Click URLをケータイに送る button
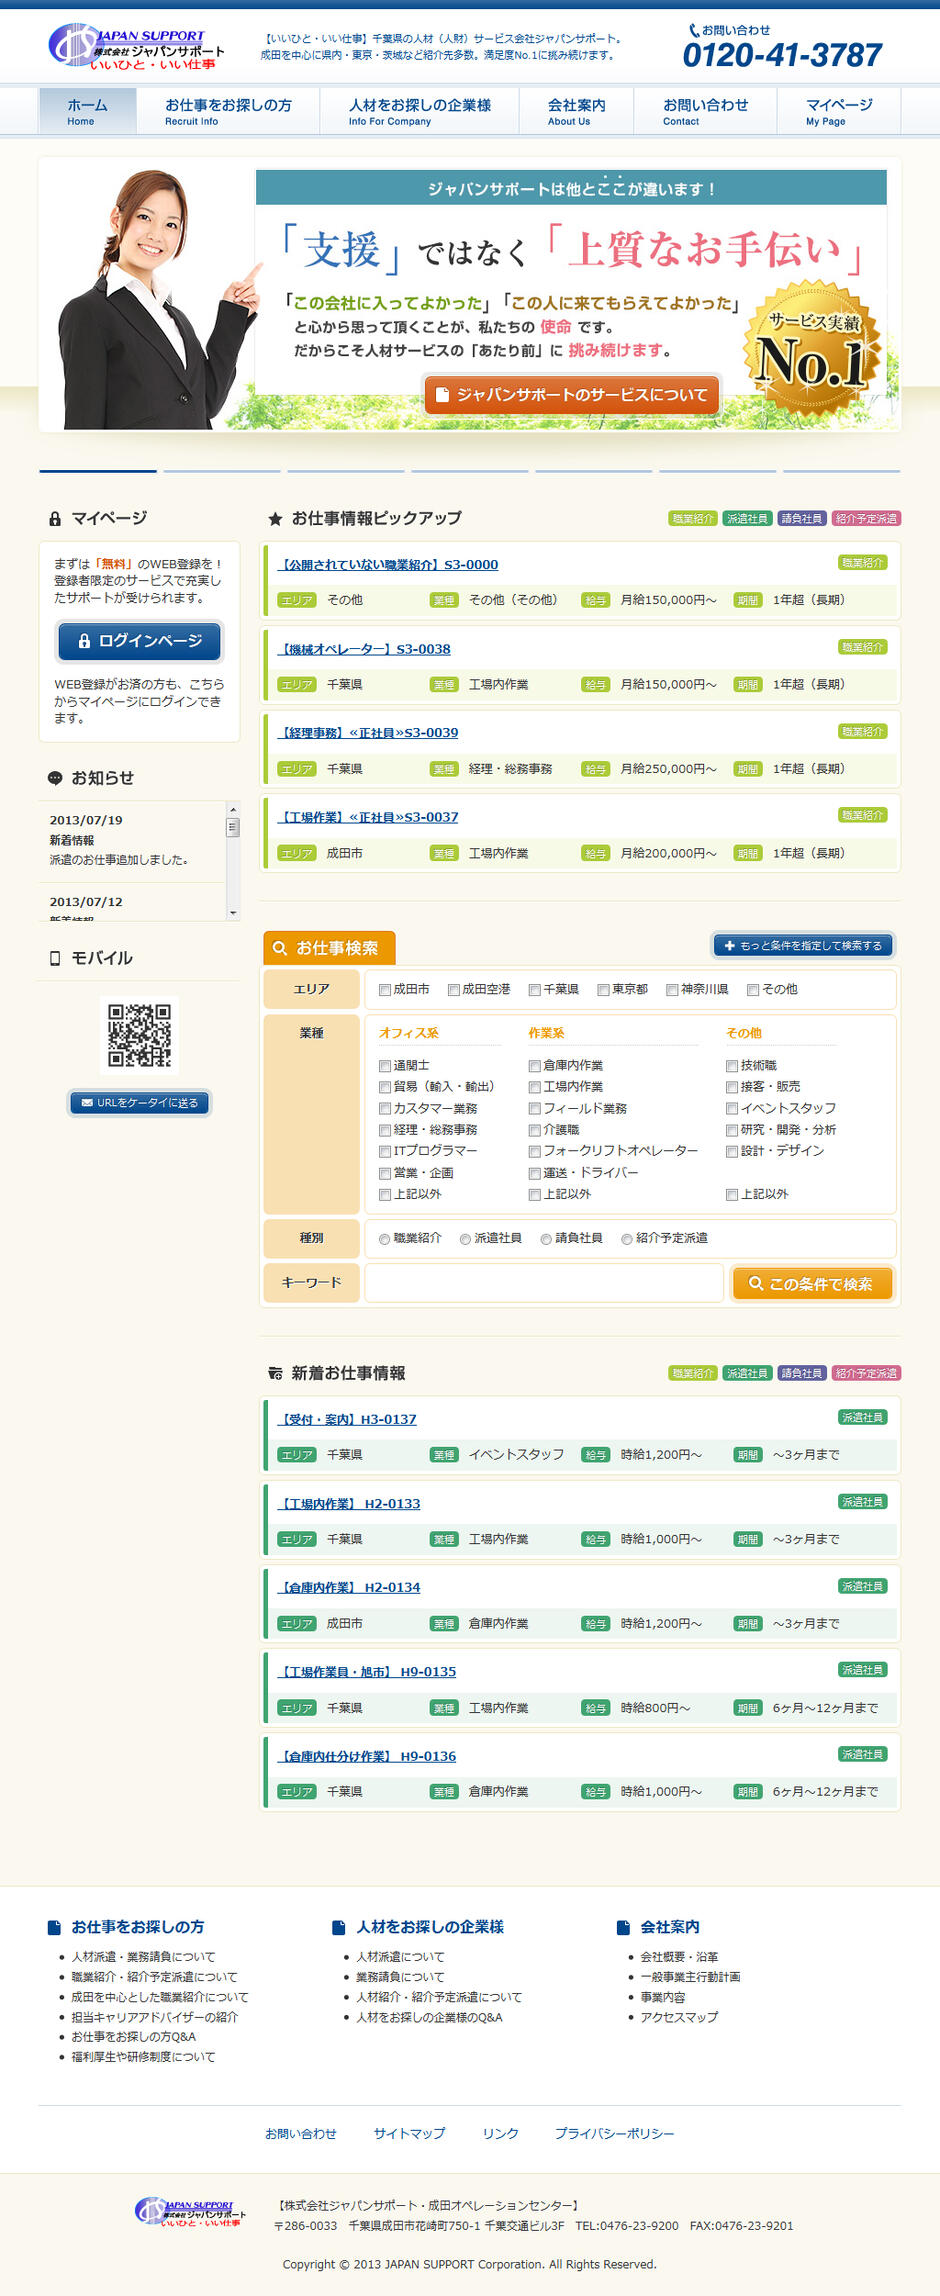This screenshot has width=940, height=2296. coord(139,1103)
